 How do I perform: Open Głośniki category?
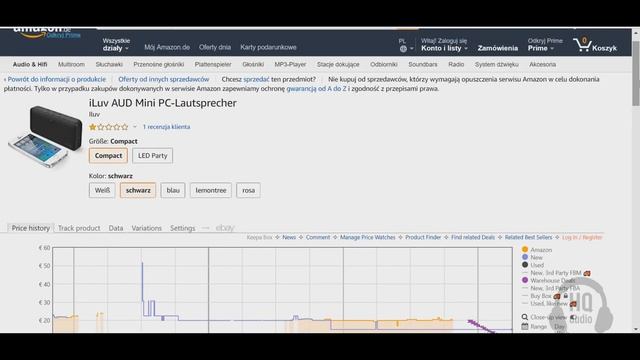point(253,64)
